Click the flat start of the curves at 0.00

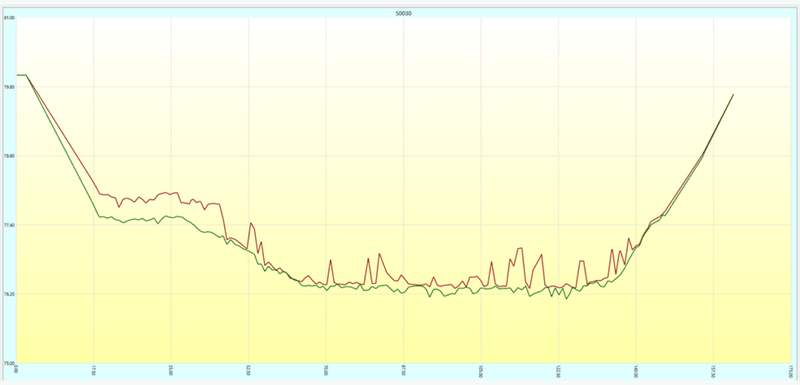tap(21, 75)
